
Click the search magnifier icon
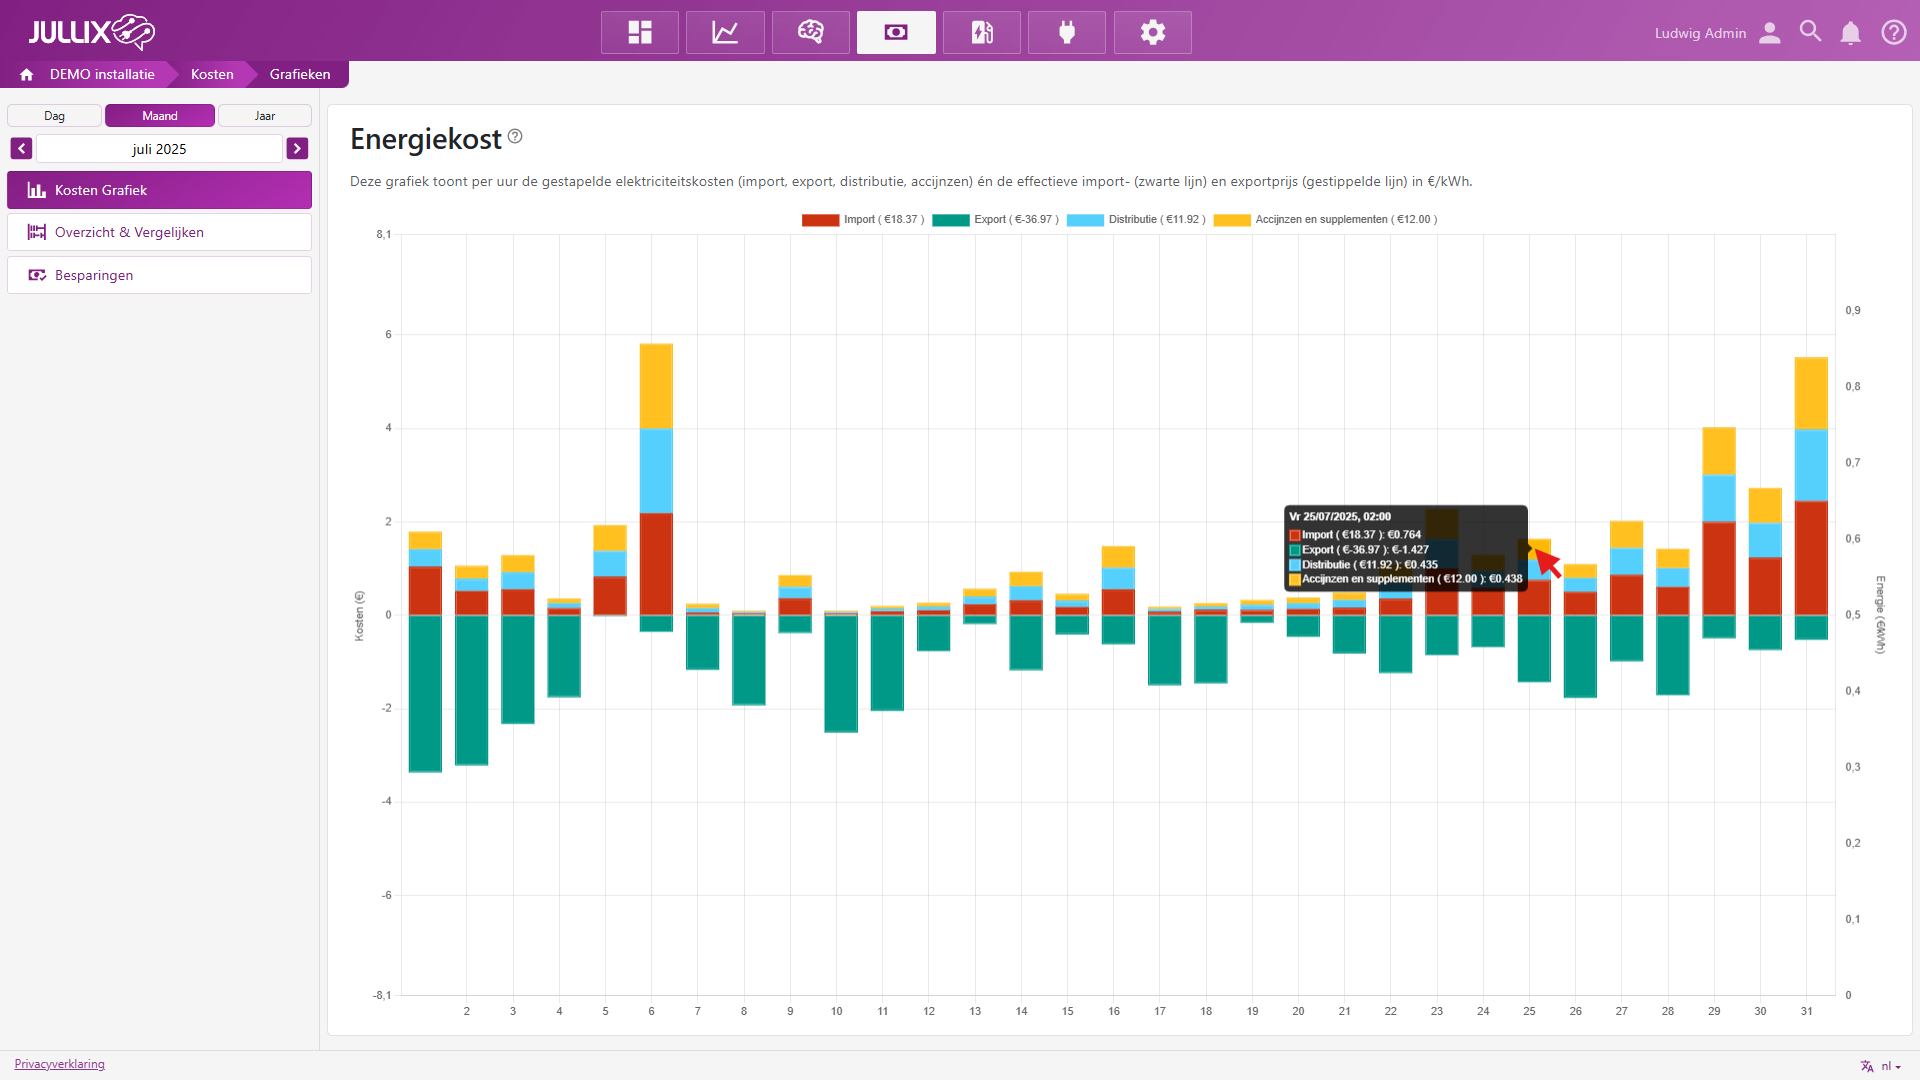click(1810, 32)
